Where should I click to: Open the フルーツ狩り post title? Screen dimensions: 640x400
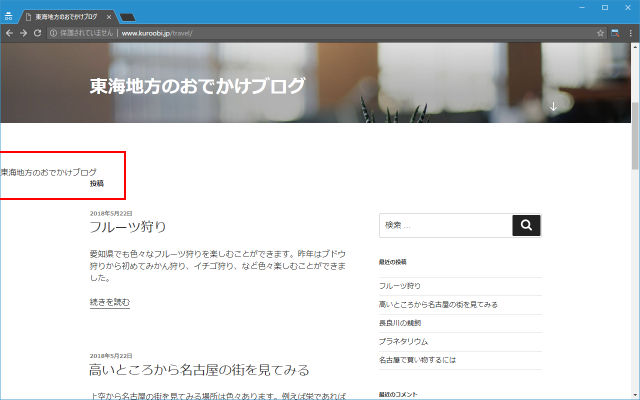[x=127, y=227]
